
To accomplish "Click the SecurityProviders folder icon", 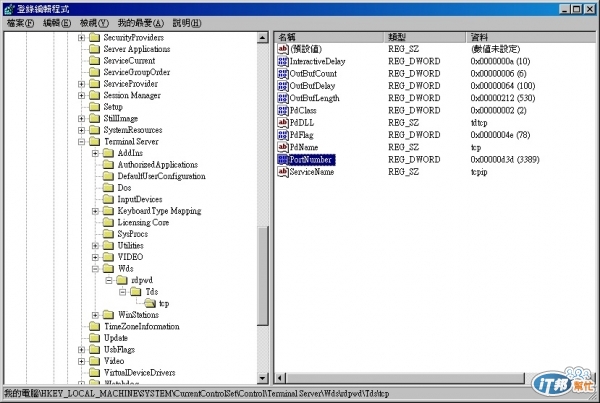I will tap(95, 38).
